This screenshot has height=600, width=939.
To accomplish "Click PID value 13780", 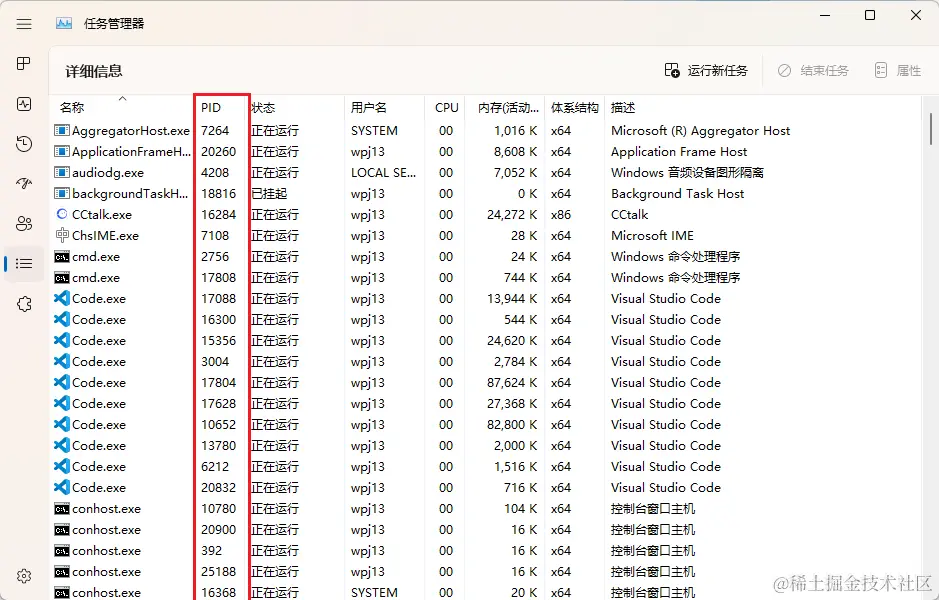I will pos(219,446).
